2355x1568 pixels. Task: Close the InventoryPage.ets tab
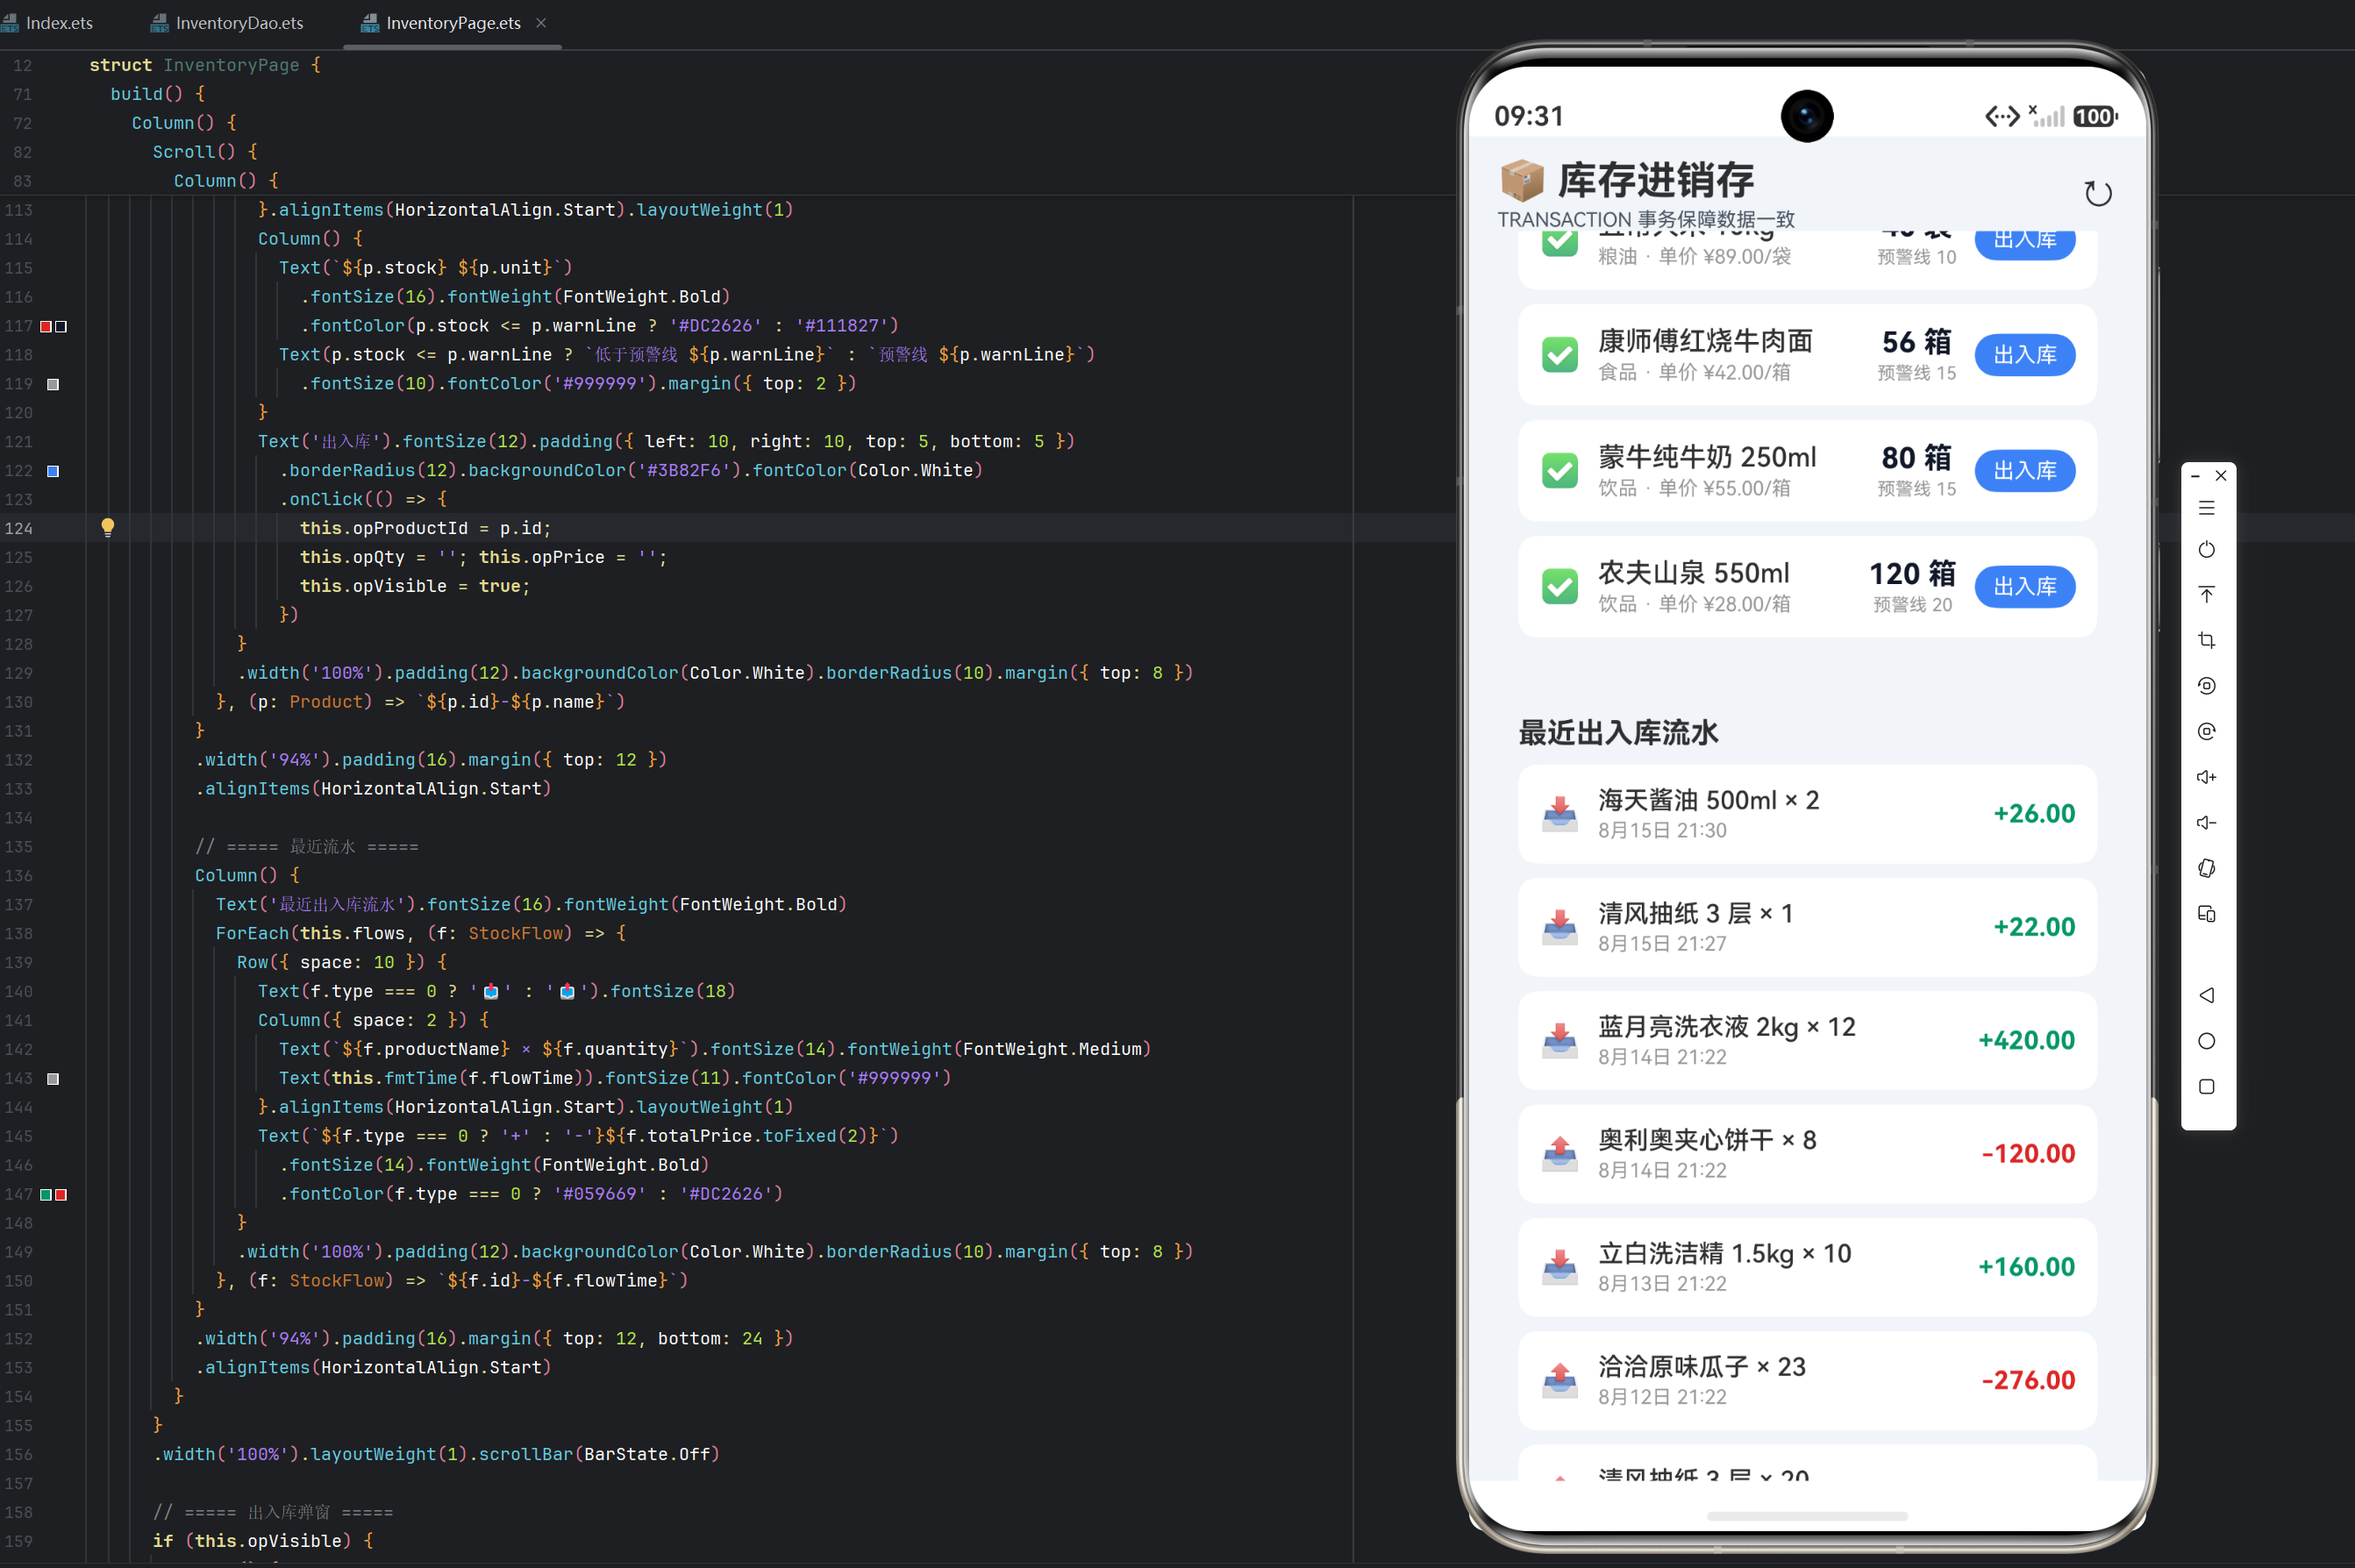[541, 22]
